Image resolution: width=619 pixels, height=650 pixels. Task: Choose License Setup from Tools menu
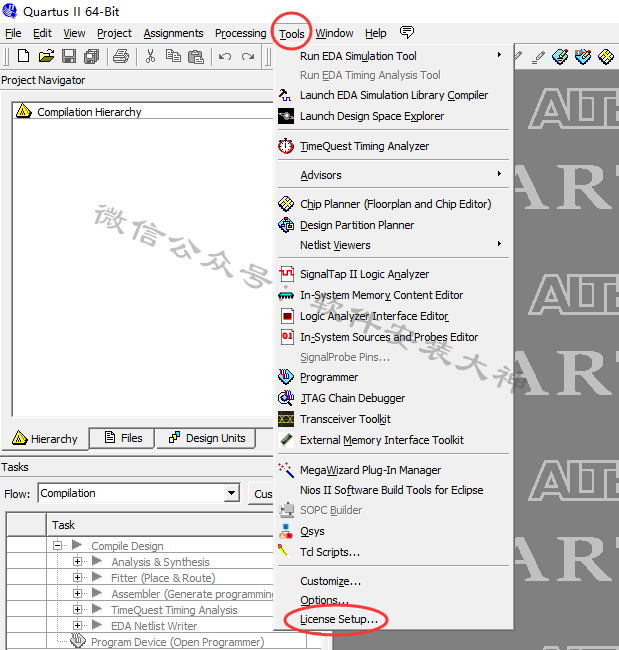click(339, 619)
